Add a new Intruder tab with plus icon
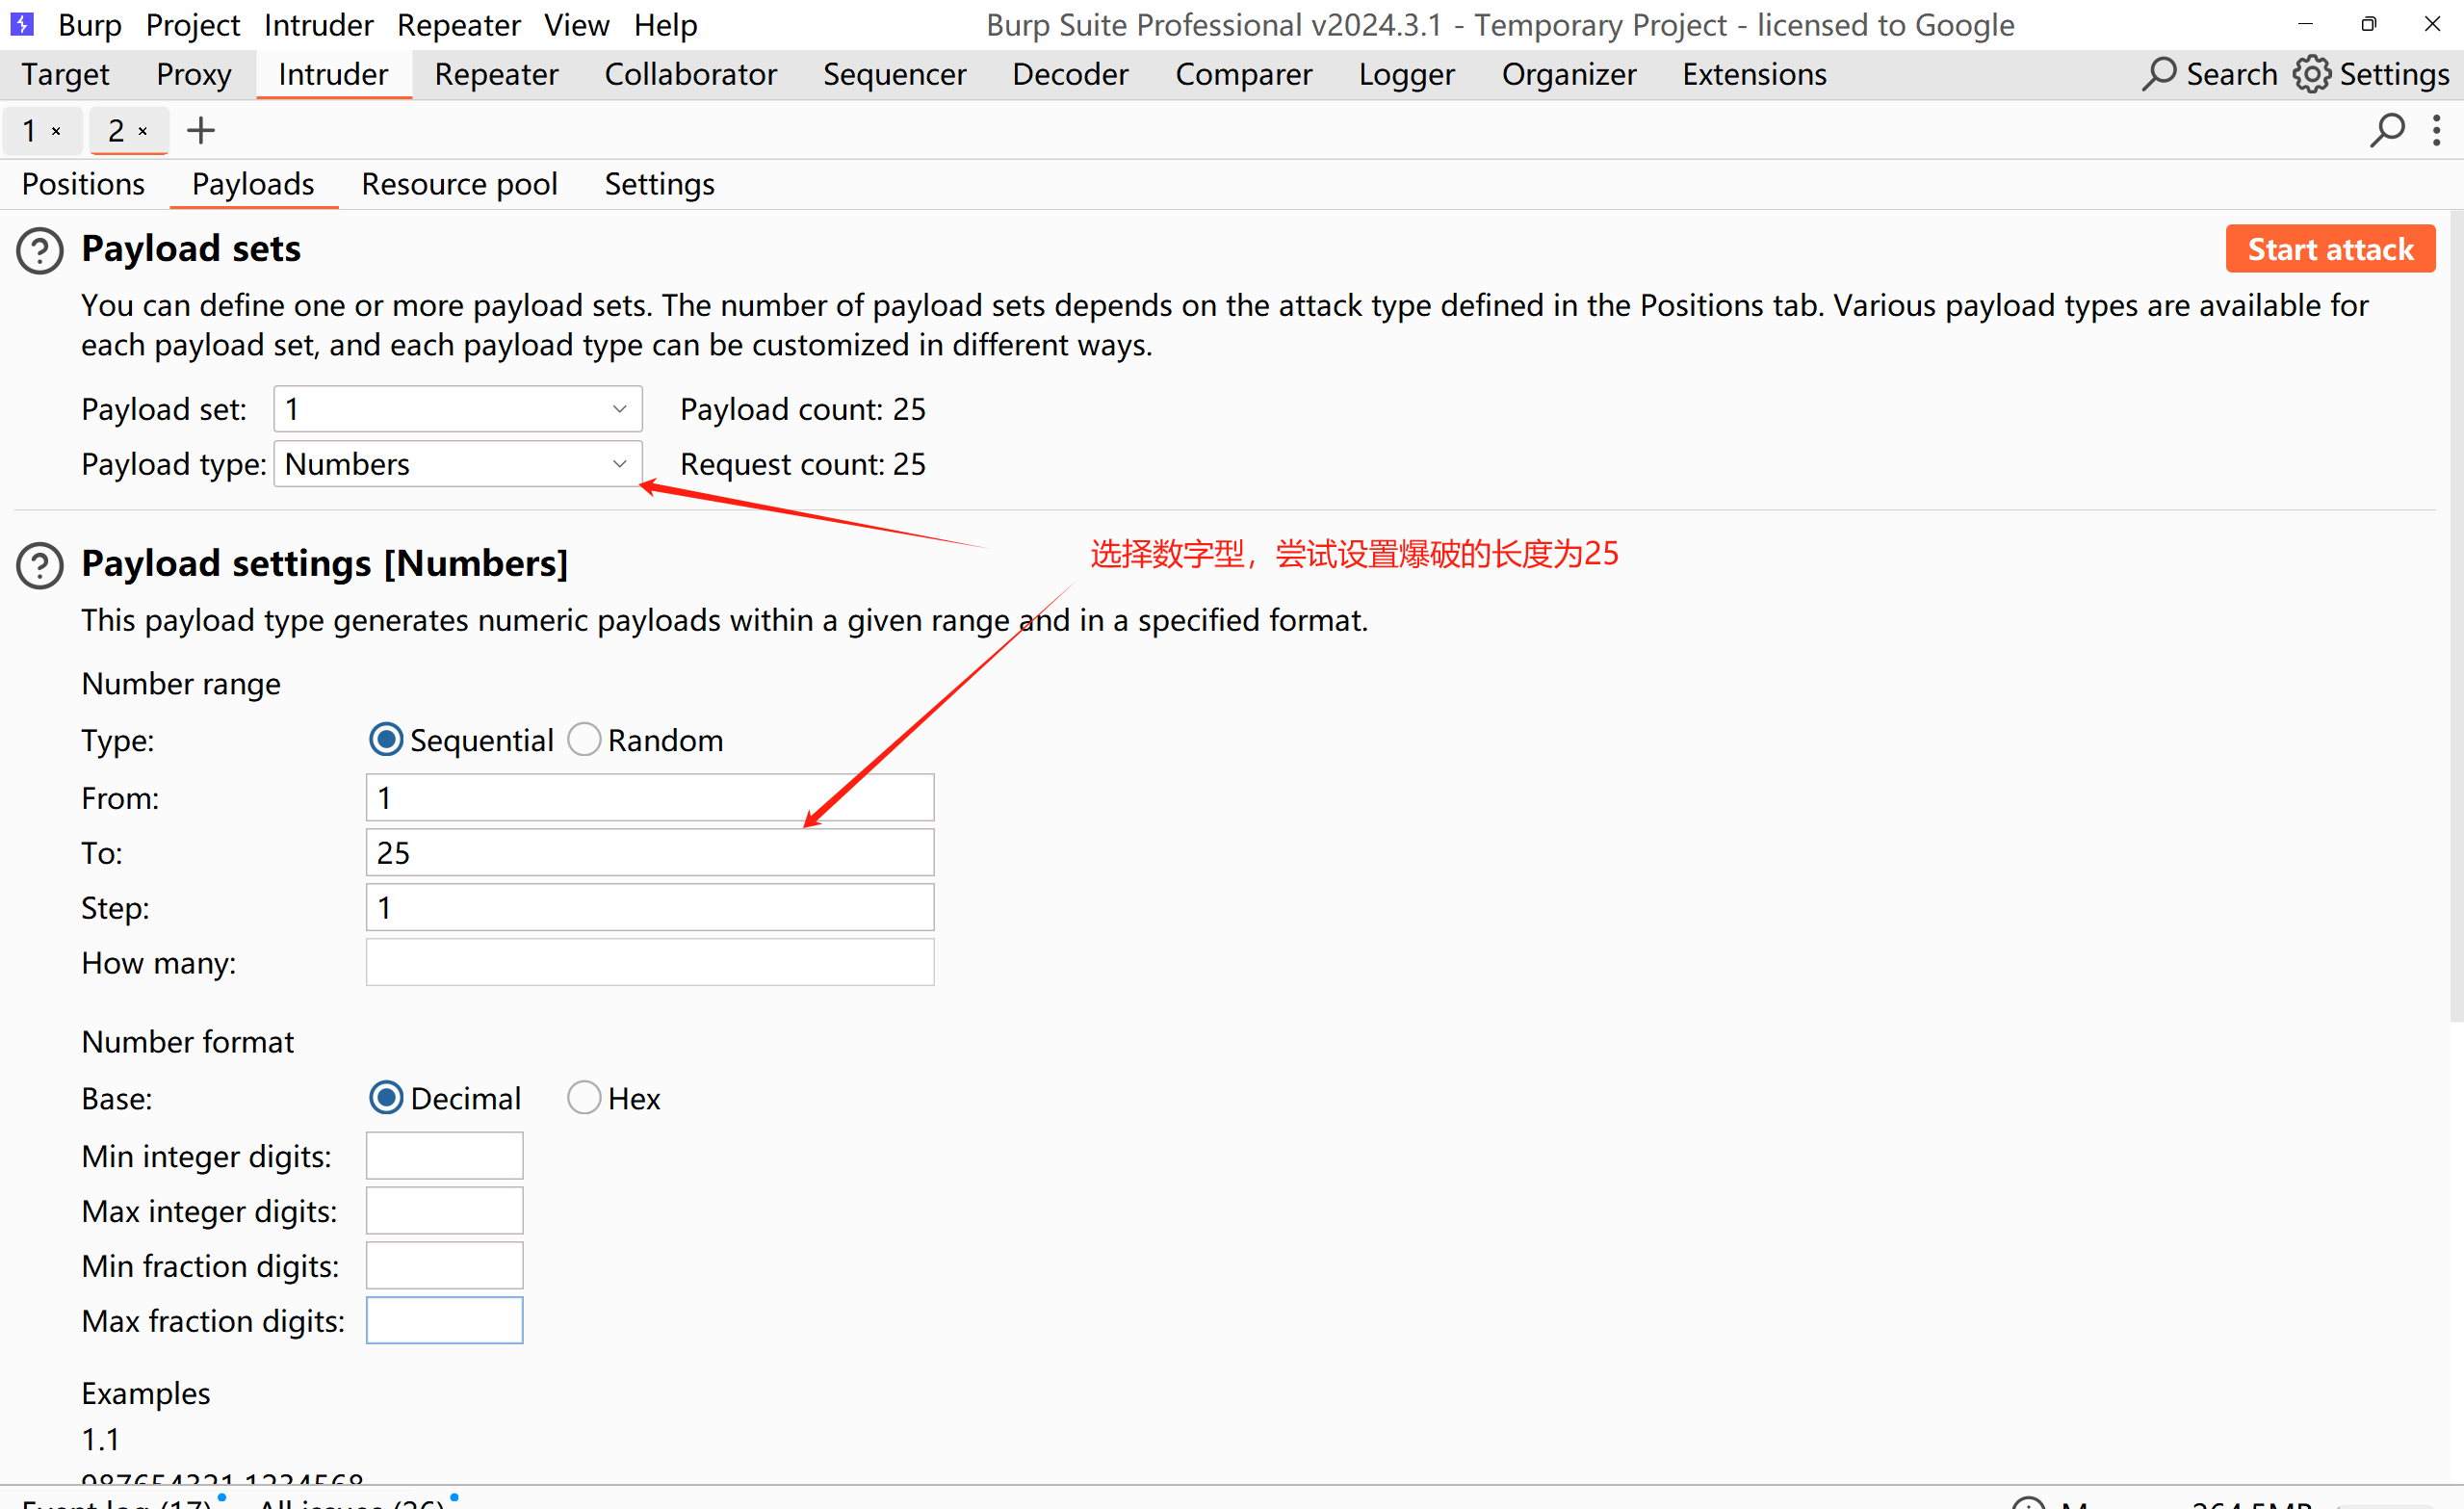2464x1509 pixels. [201, 130]
